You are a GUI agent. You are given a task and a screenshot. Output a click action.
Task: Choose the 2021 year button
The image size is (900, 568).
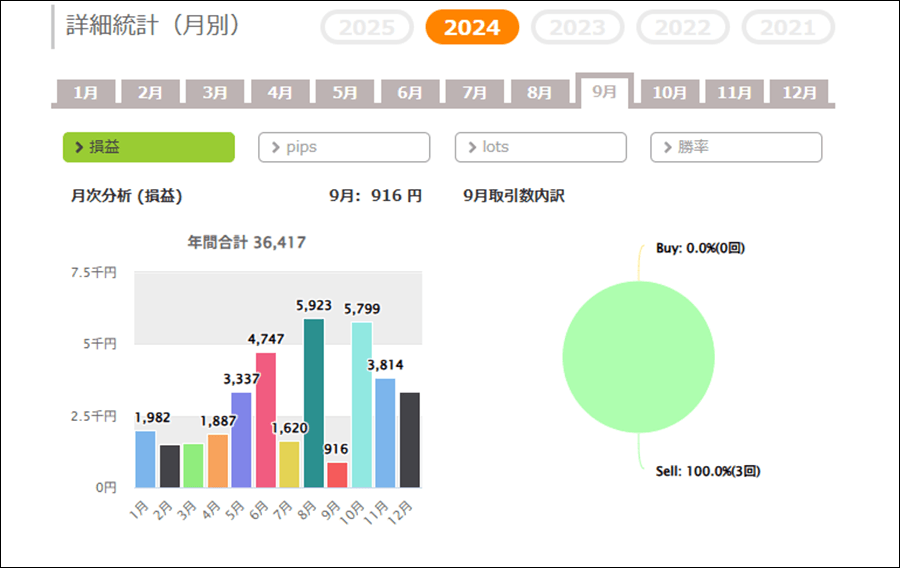coord(788,27)
